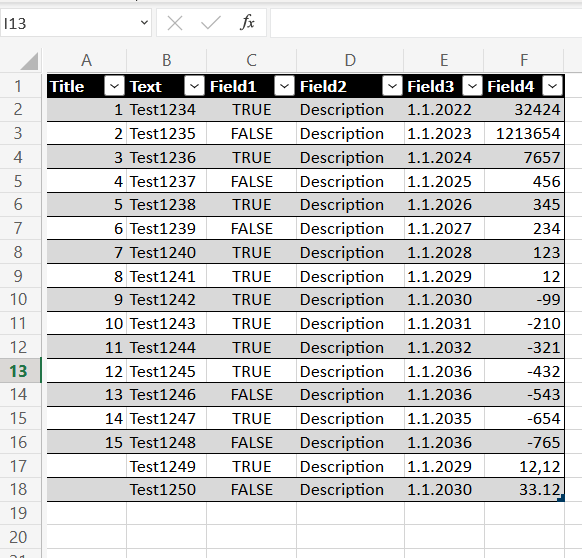Open the Field3 column filter dropdown

pos(473,87)
